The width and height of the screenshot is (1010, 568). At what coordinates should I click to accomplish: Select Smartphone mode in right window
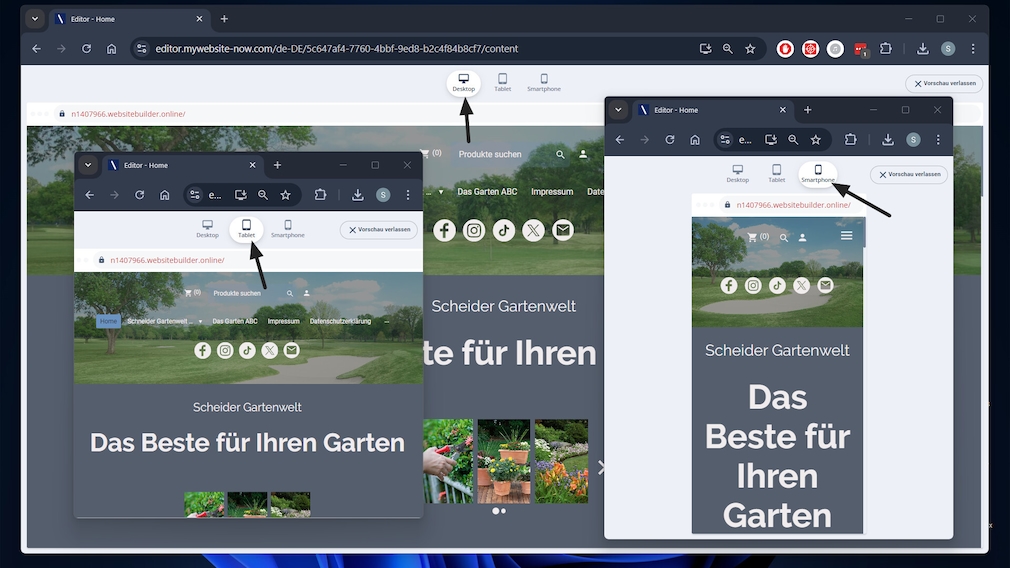817,173
